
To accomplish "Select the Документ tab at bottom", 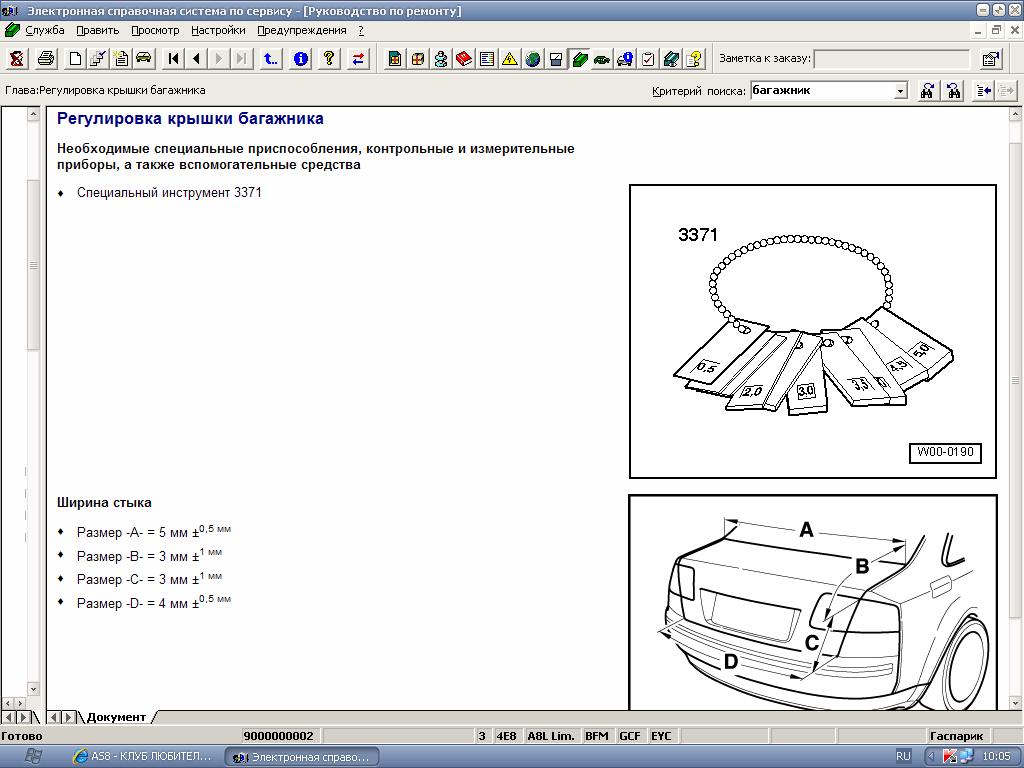I will coord(116,717).
